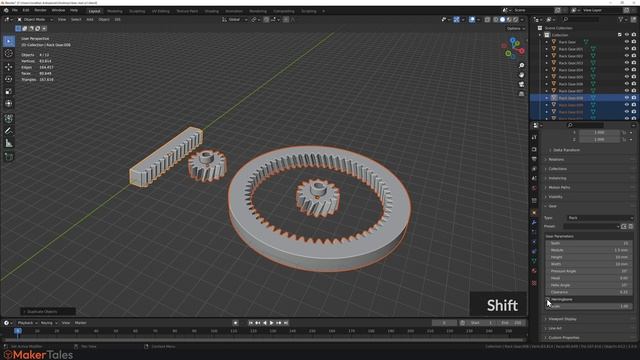Select the Select Box tool
640x360 pixels.
tap(9, 41)
